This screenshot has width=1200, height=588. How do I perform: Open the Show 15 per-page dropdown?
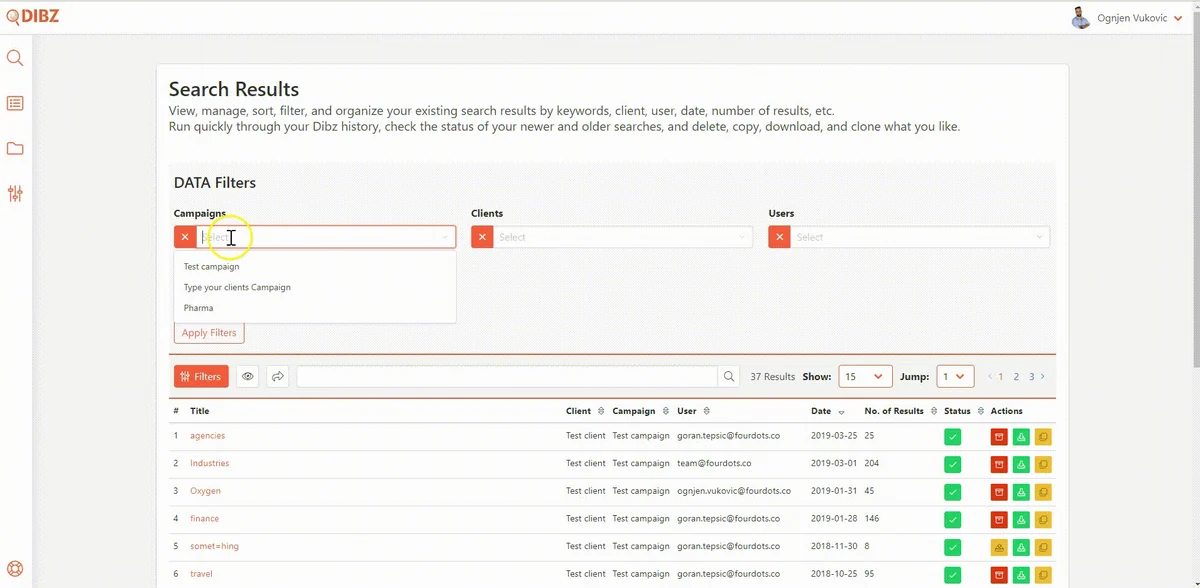(x=865, y=377)
